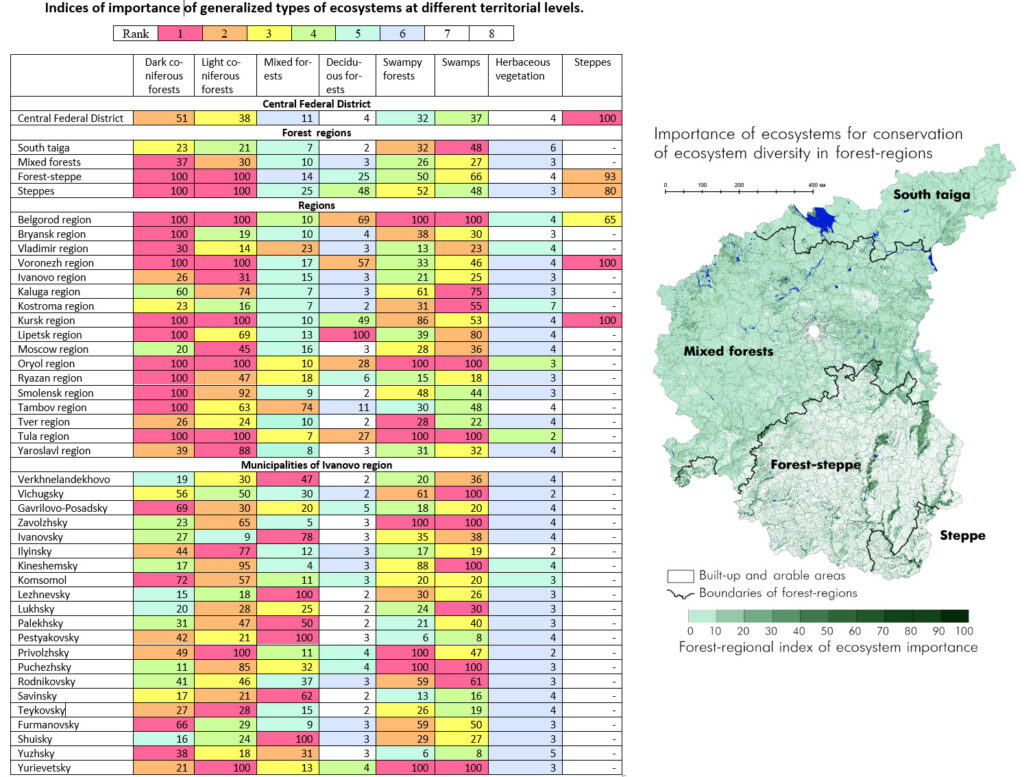The image size is (1024, 777).
Task: Click the orange Rank 2 legend swatch
Action: coord(225,33)
